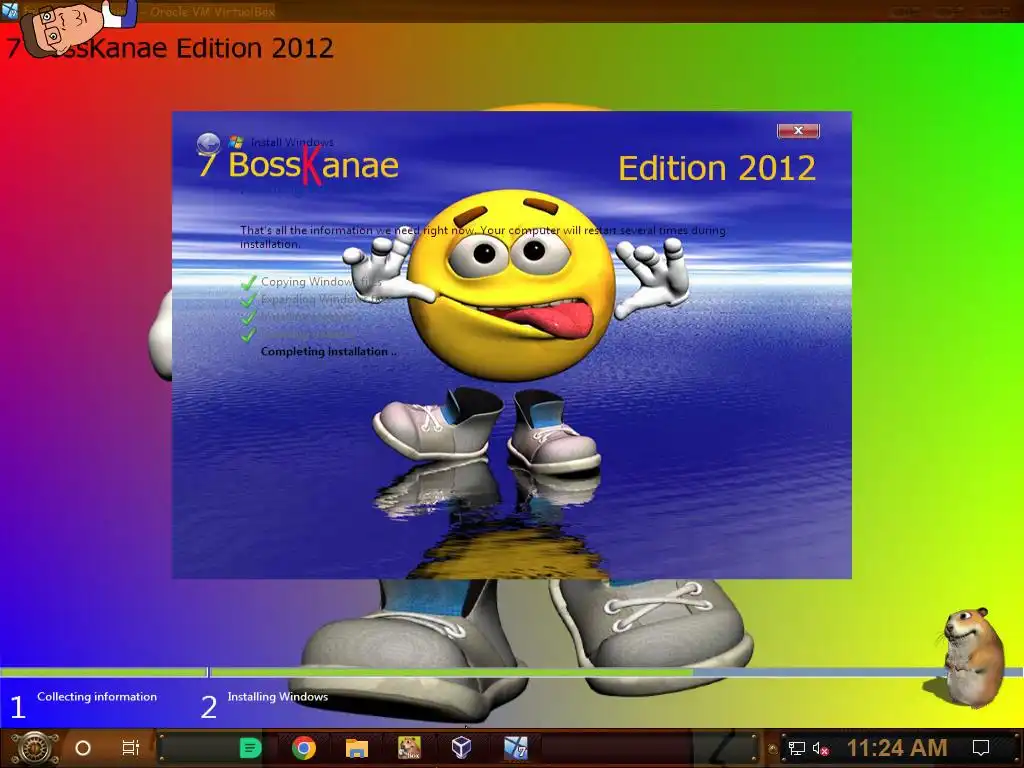Open the Windows 7 VM taskbar icon
Viewport: 1024px width, 768px height.
pos(515,748)
